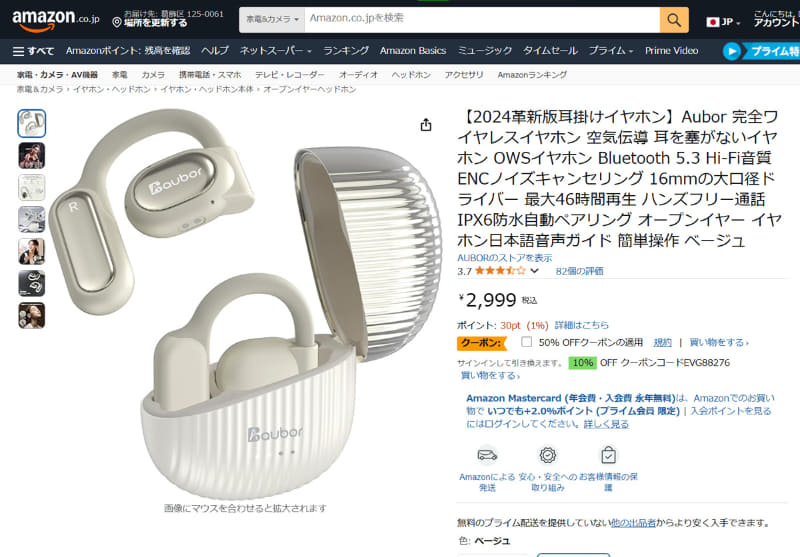800x557 pixels.
Task: Open the JP language selector dropdown
Action: [723, 22]
